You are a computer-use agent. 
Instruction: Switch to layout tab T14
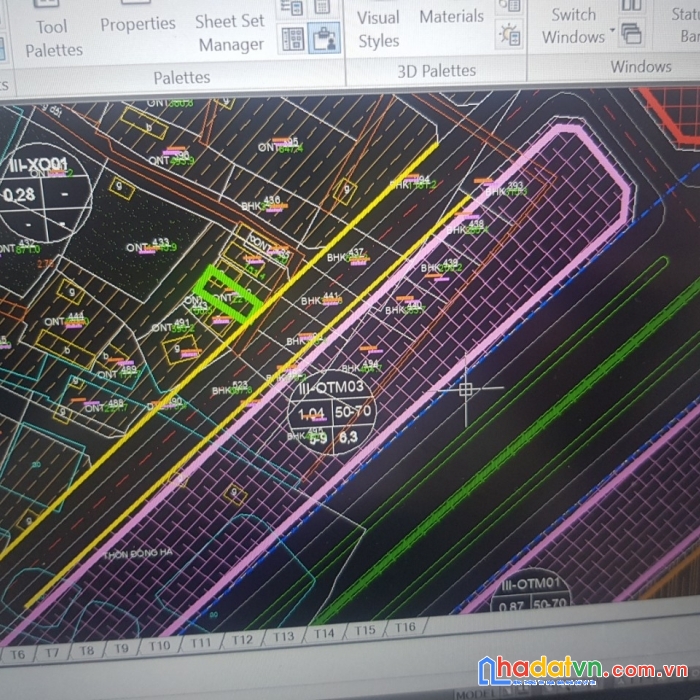(x=324, y=633)
